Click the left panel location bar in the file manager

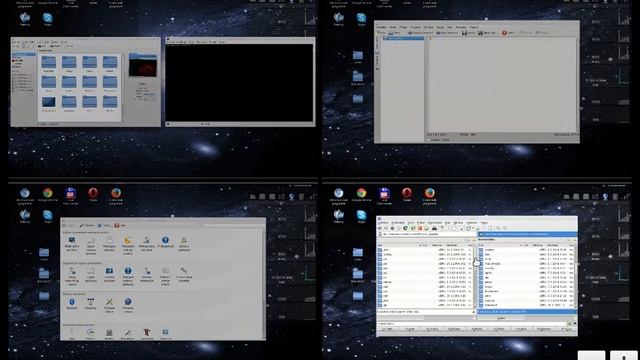click(x=426, y=234)
